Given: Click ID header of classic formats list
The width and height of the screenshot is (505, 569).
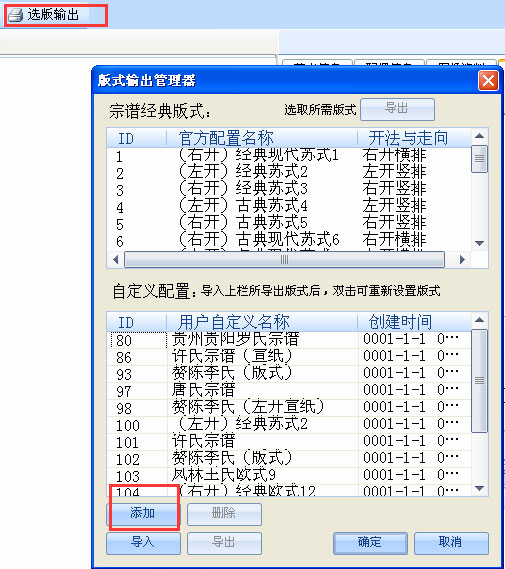Looking at the screenshot, I should [x=136, y=138].
